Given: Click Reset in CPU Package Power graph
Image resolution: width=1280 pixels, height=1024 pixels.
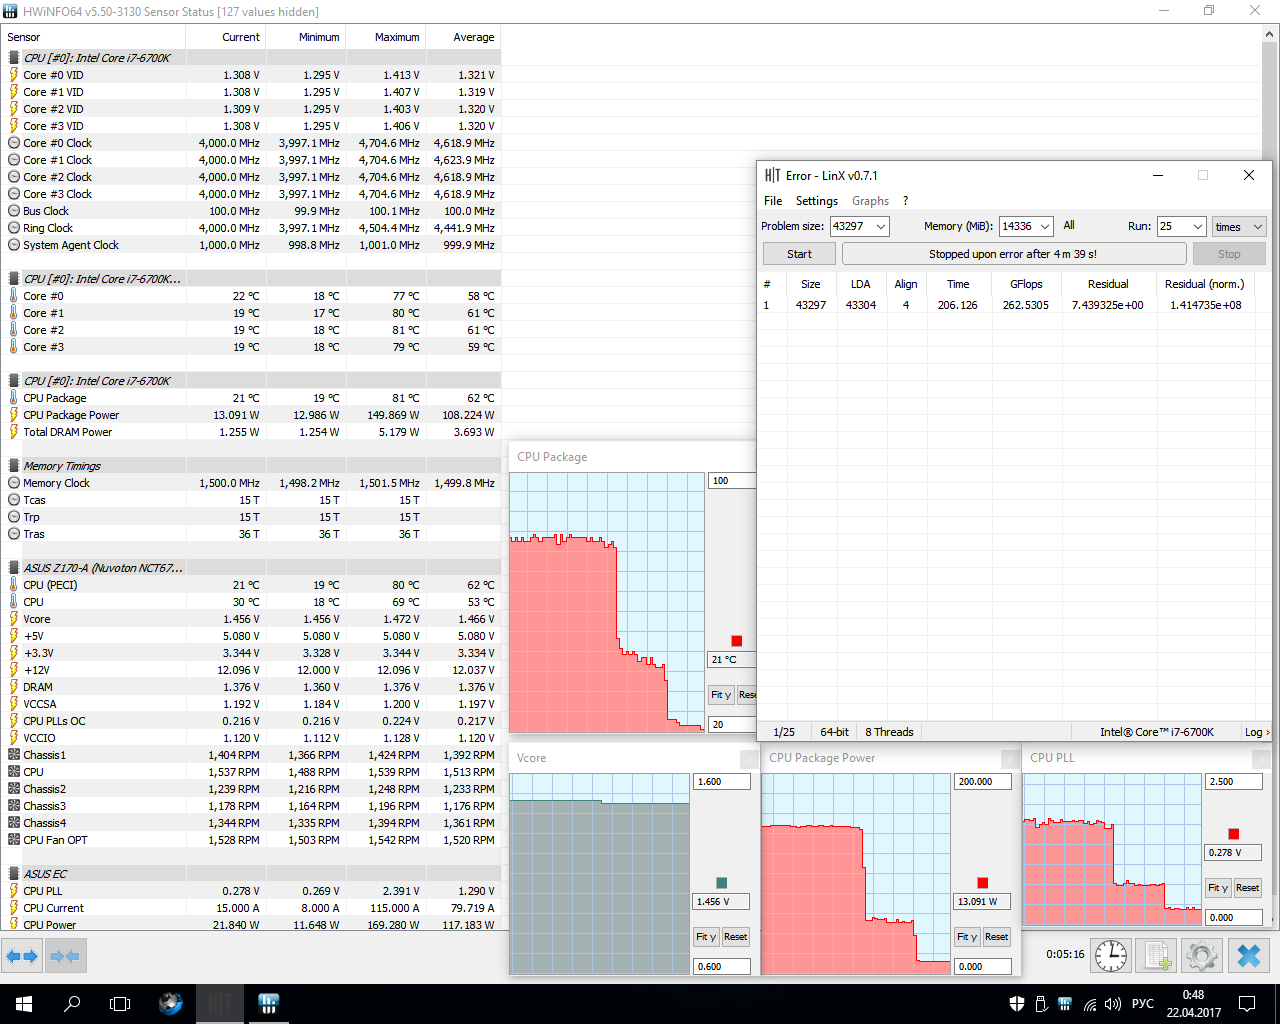Looking at the screenshot, I should [996, 937].
